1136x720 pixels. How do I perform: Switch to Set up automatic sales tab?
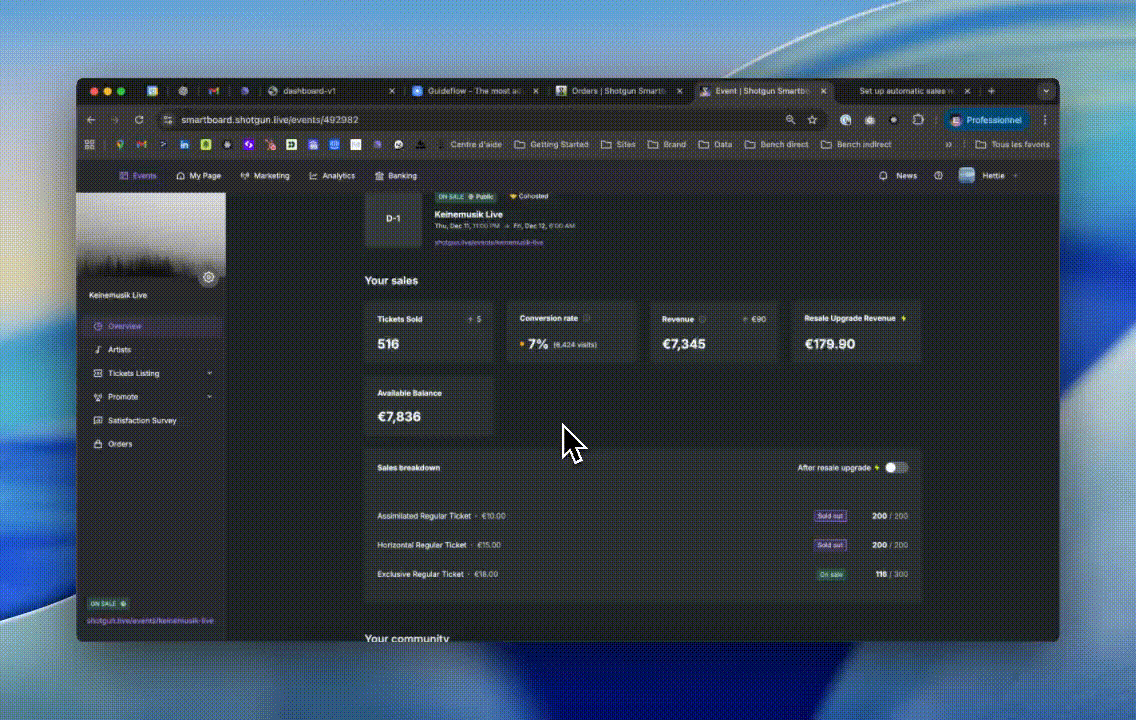(x=906, y=91)
